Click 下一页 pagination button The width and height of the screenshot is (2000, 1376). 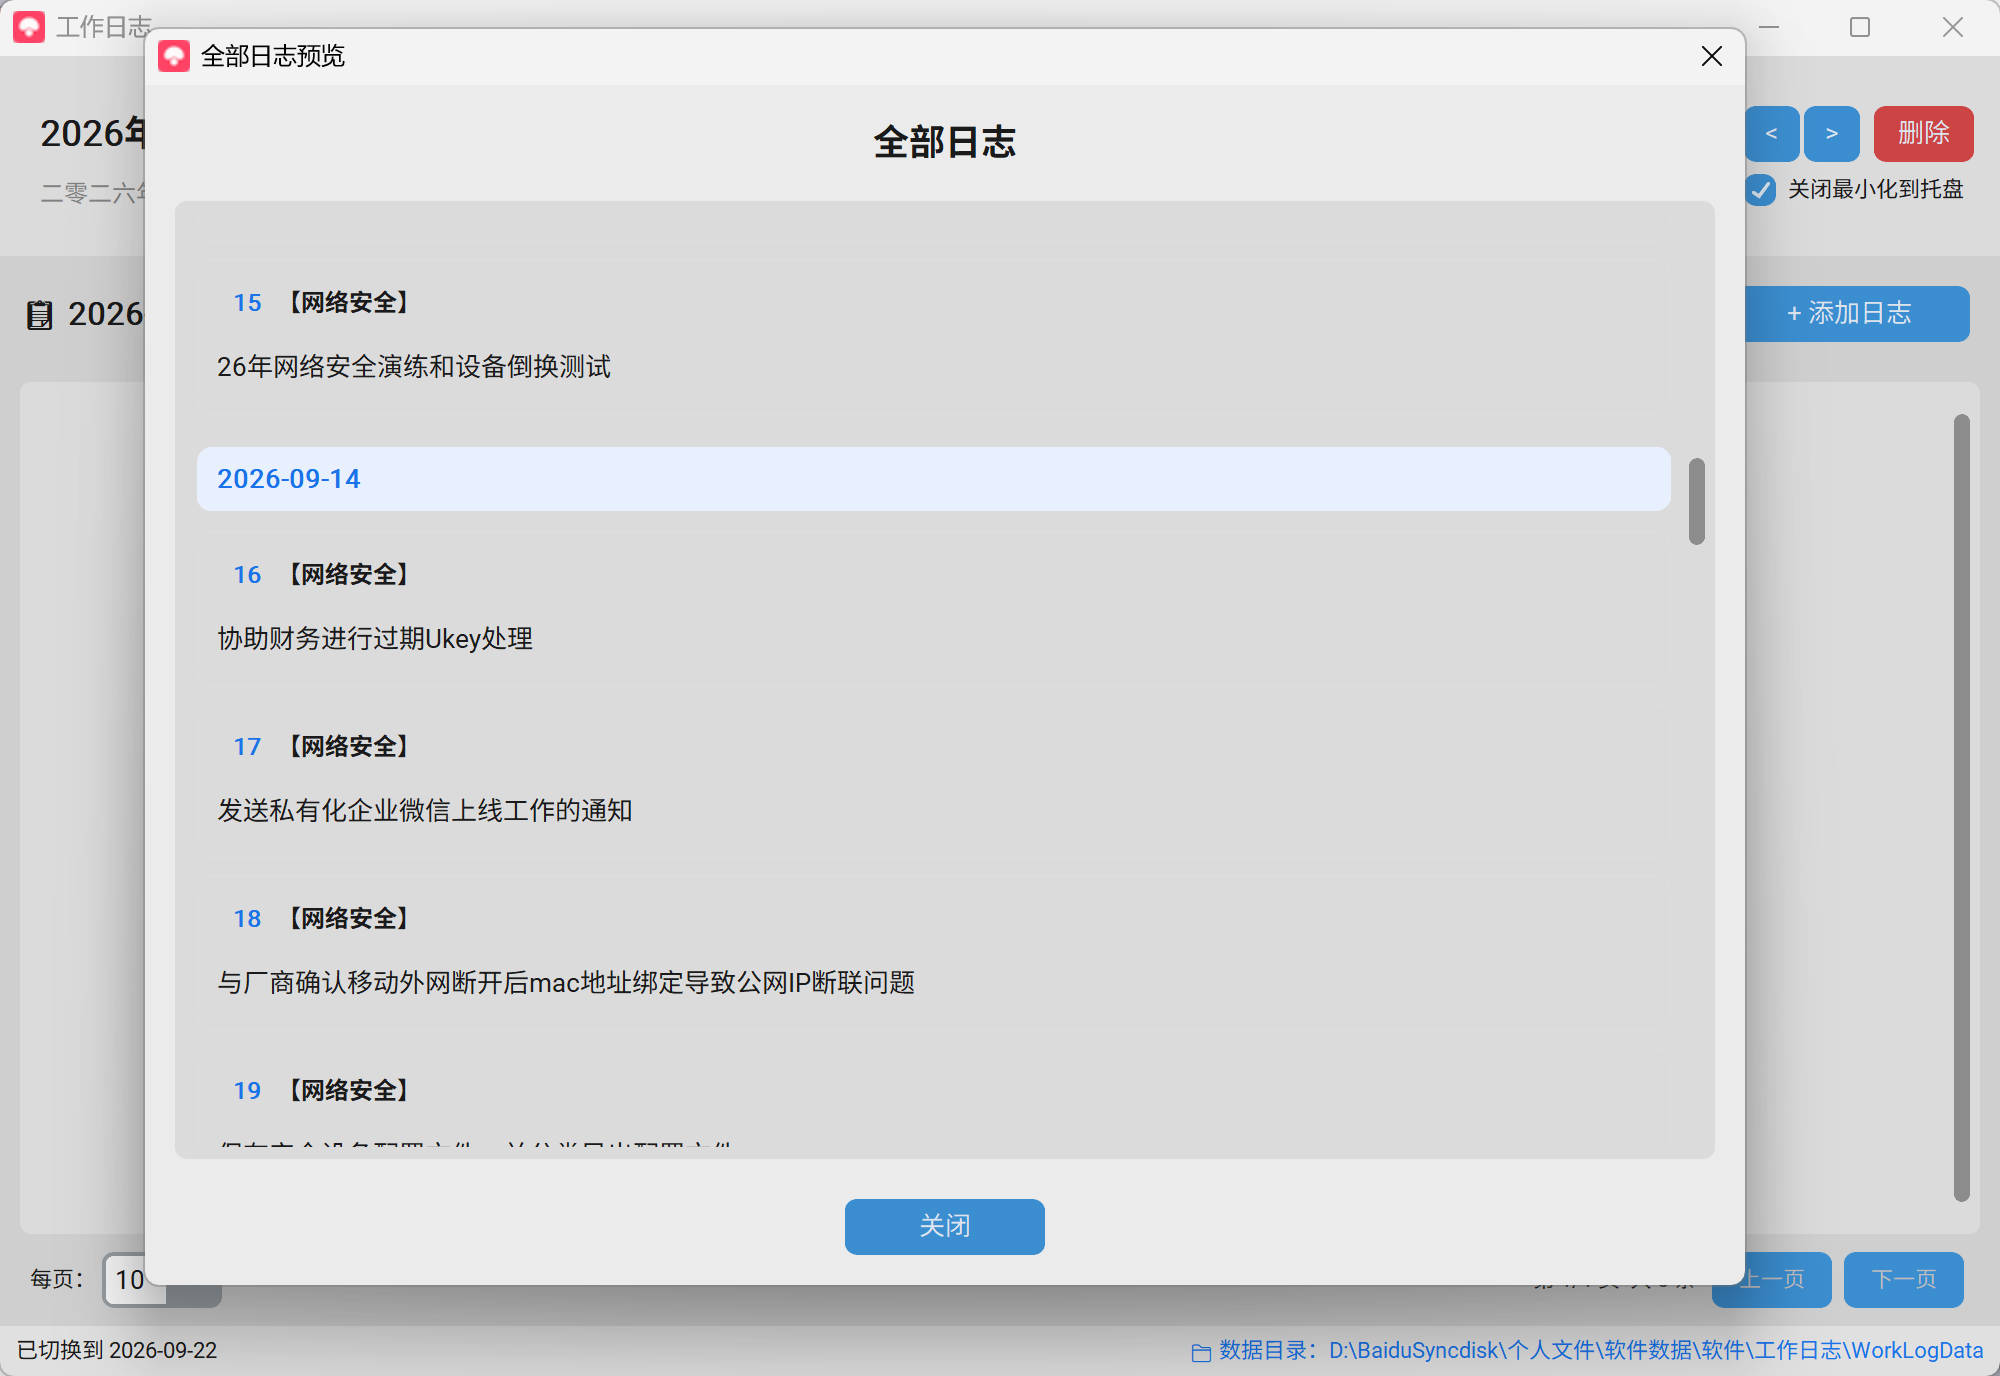(x=1903, y=1279)
